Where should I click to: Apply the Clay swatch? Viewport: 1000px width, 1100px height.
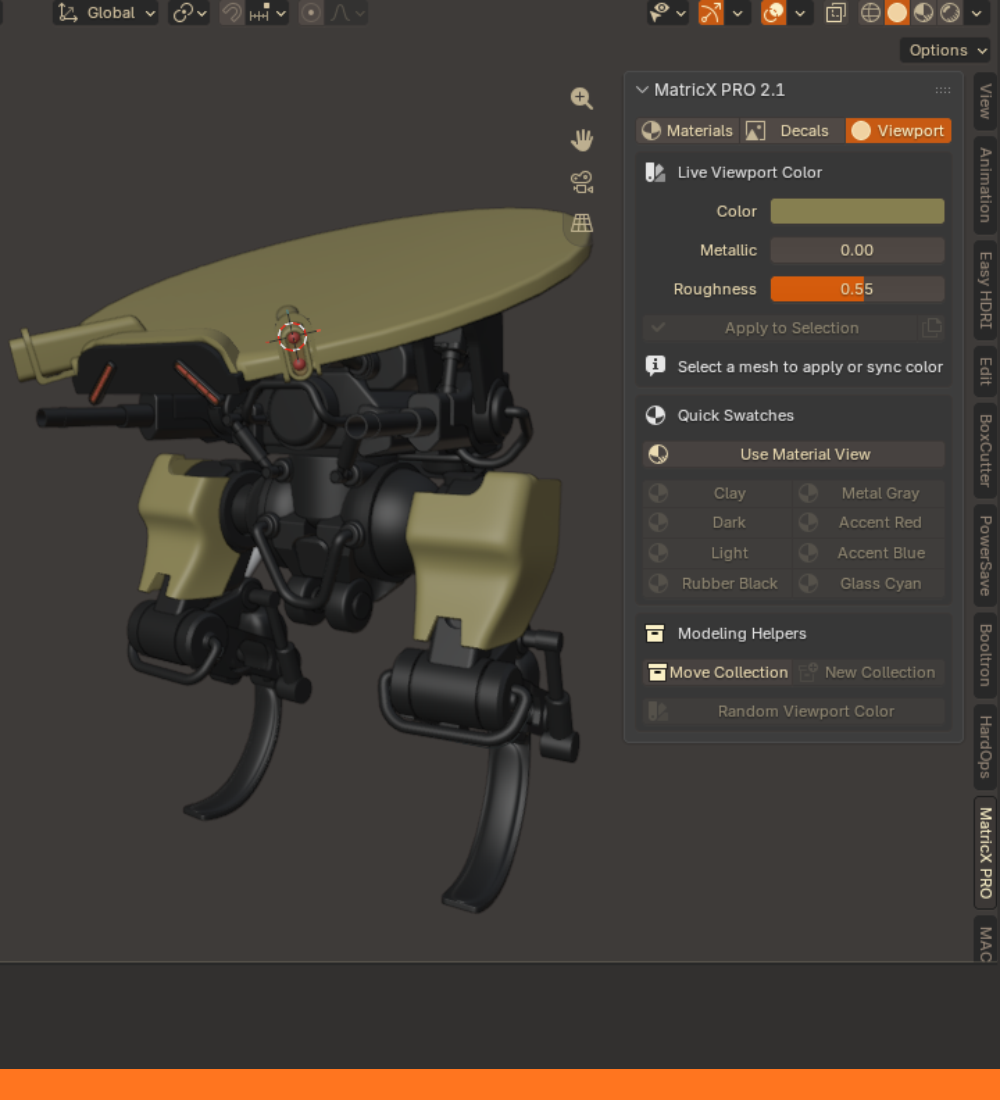(717, 493)
